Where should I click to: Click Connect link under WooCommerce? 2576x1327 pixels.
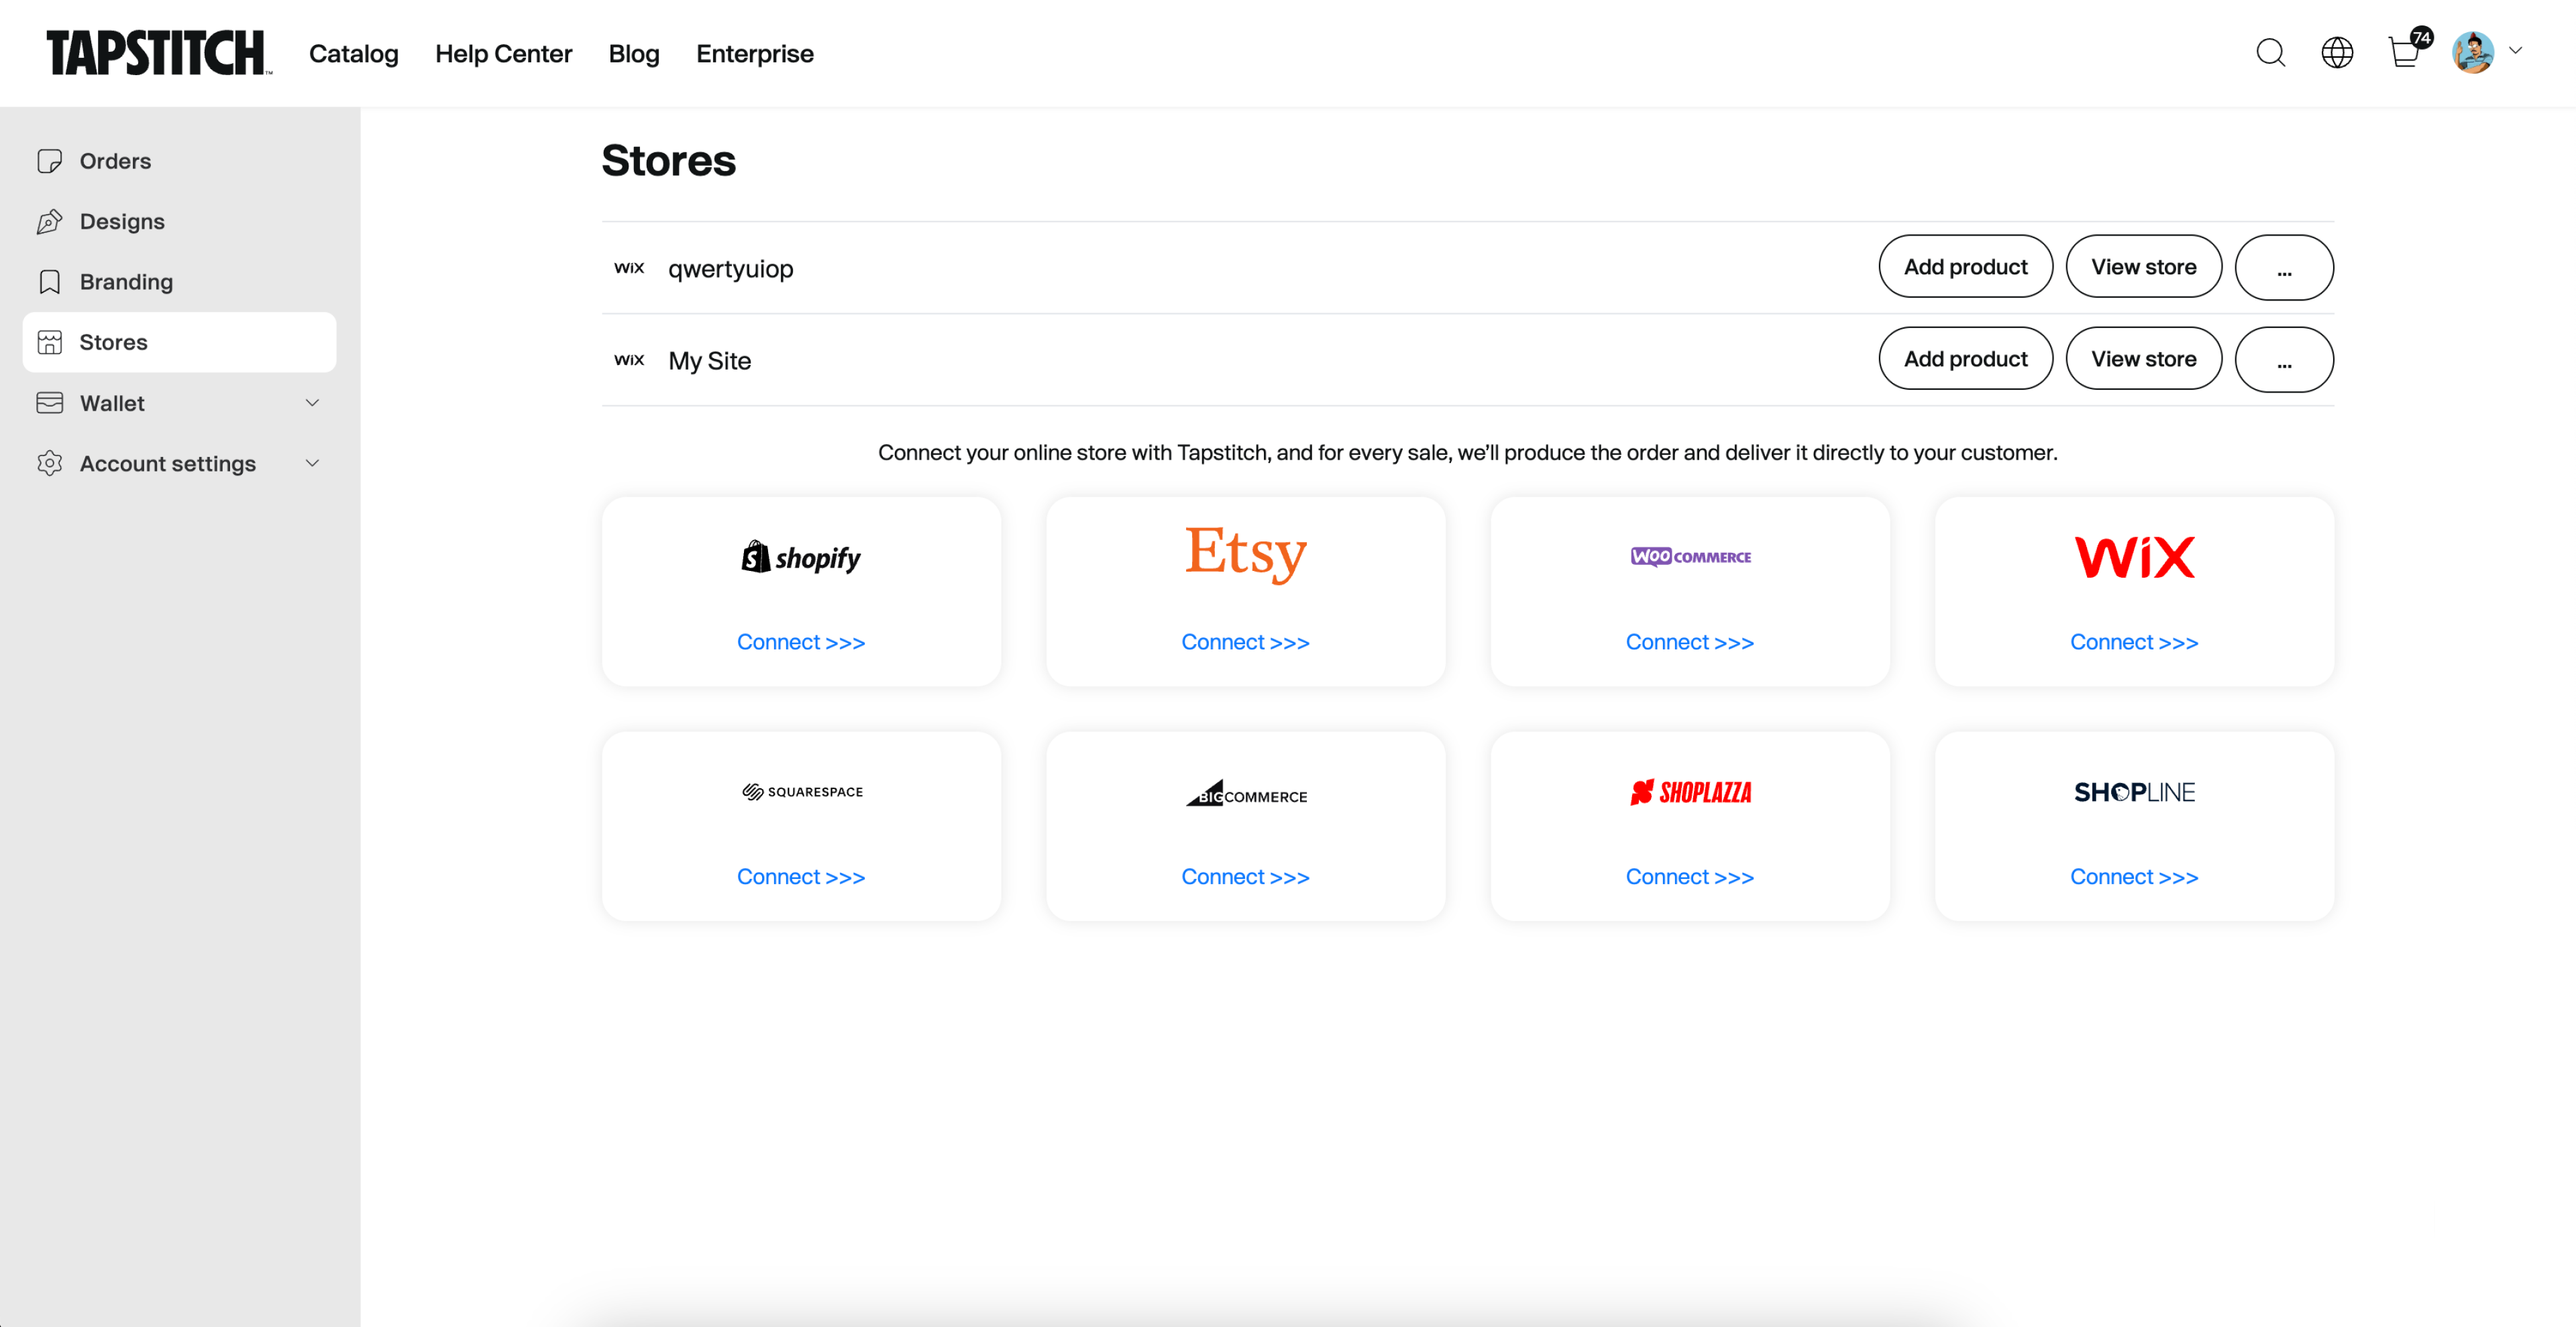[x=1689, y=642]
